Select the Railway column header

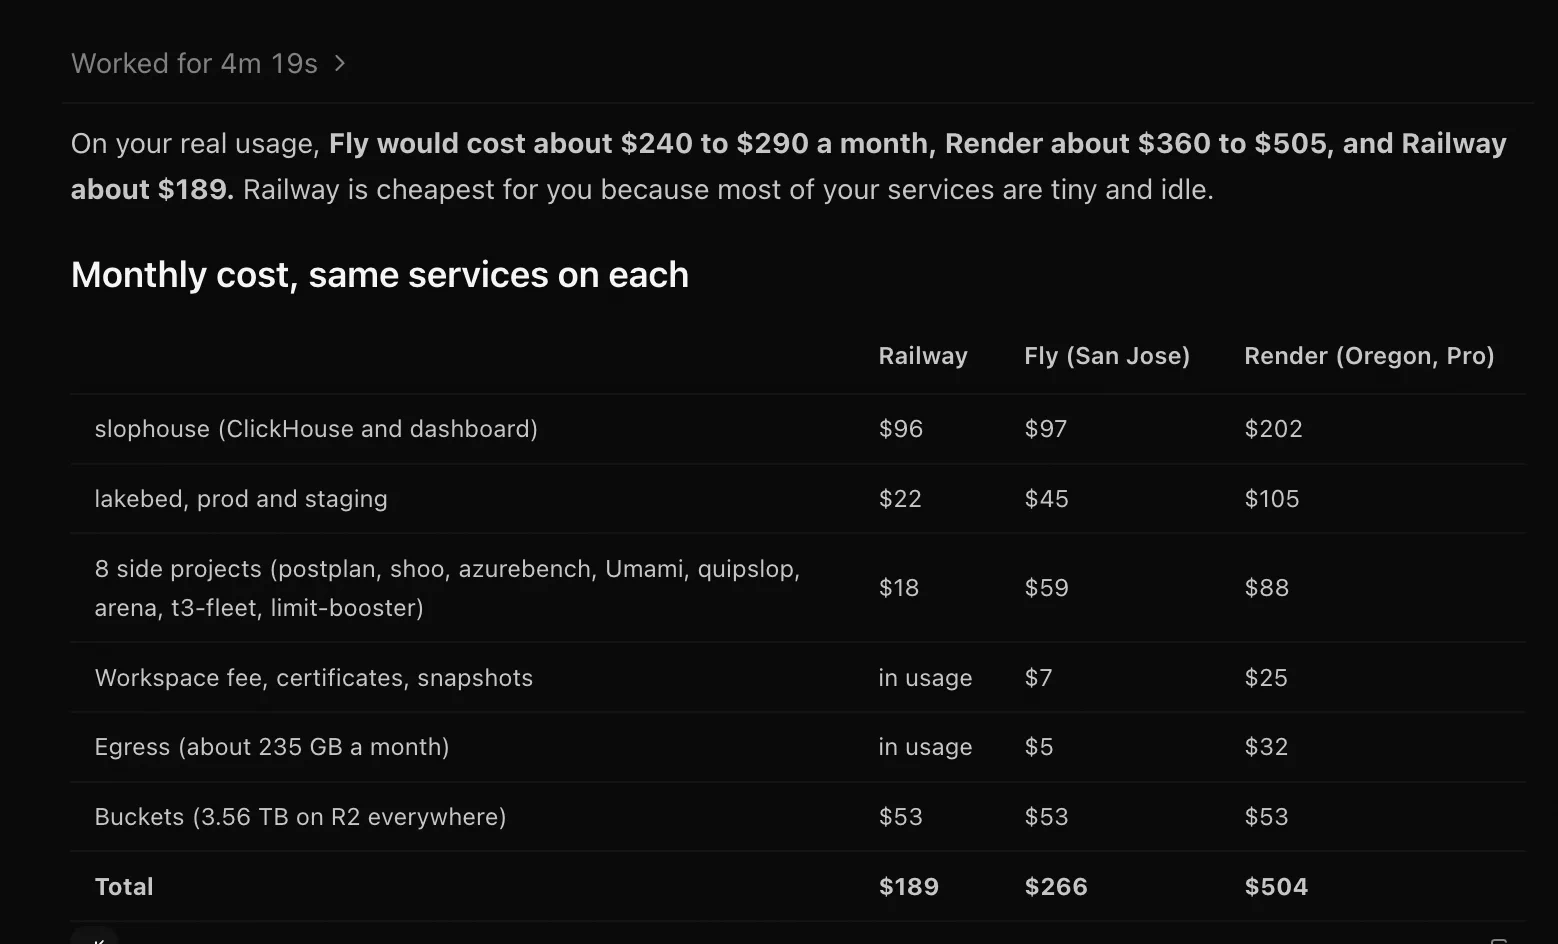coord(922,356)
